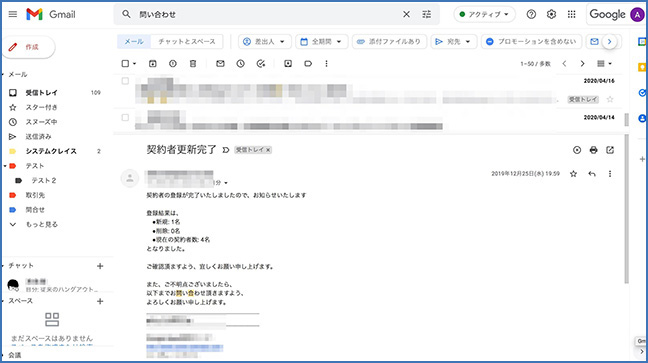The height and width of the screenshot is (363, 648).
Task: Open the 全期間 date filter dropdown
Action: point(322,42)
